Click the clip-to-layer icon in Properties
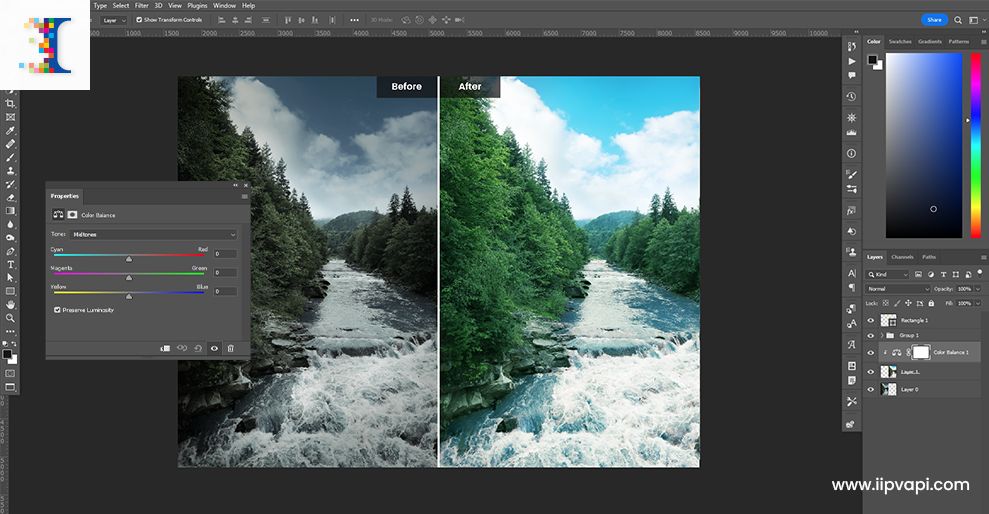Screen dimensions: 989x514 [x=165, y=348]
